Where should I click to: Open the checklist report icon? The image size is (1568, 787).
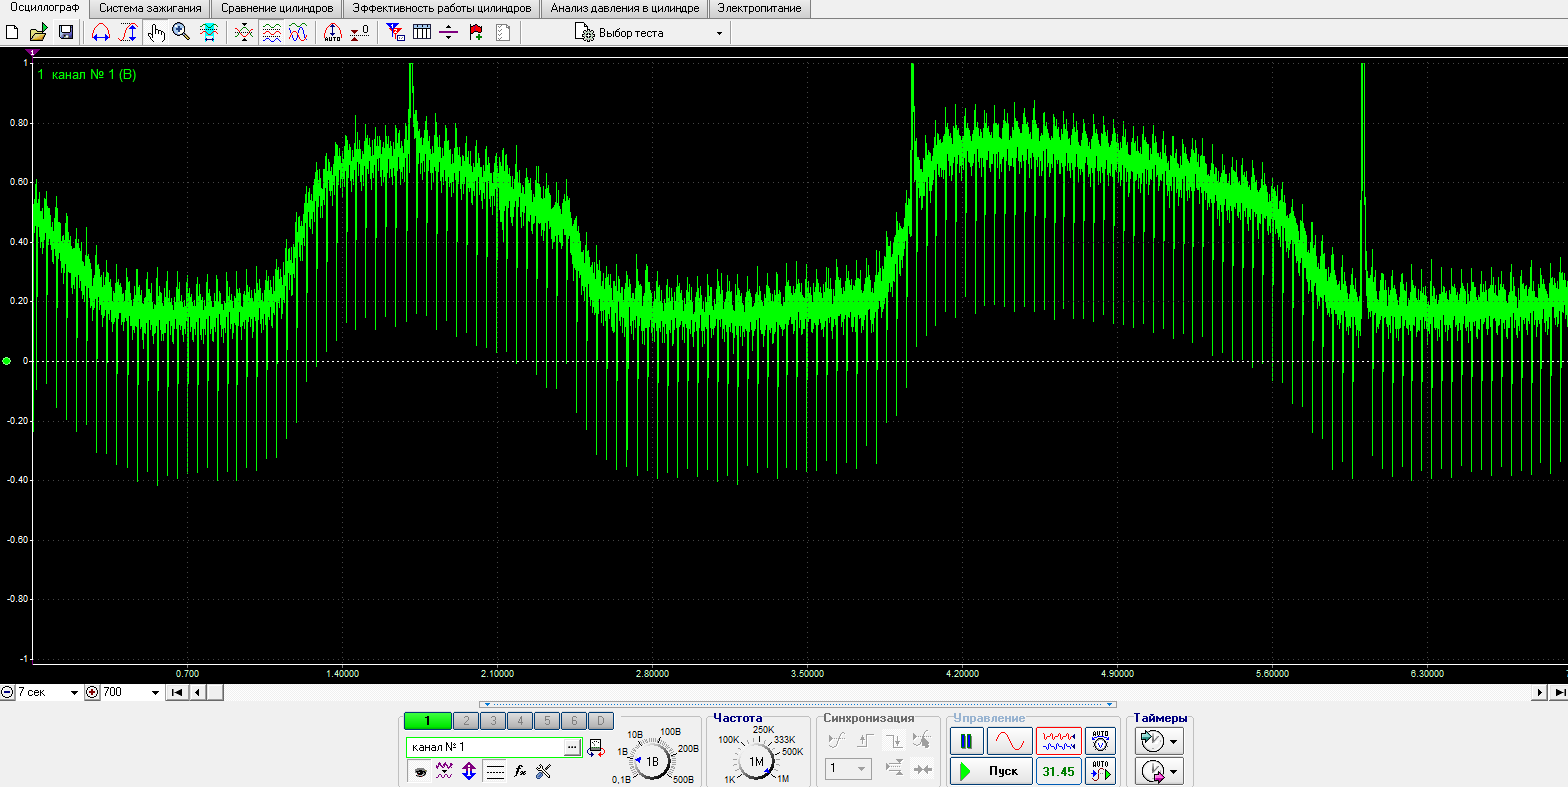pyautogui.click(x=503, y=32)
